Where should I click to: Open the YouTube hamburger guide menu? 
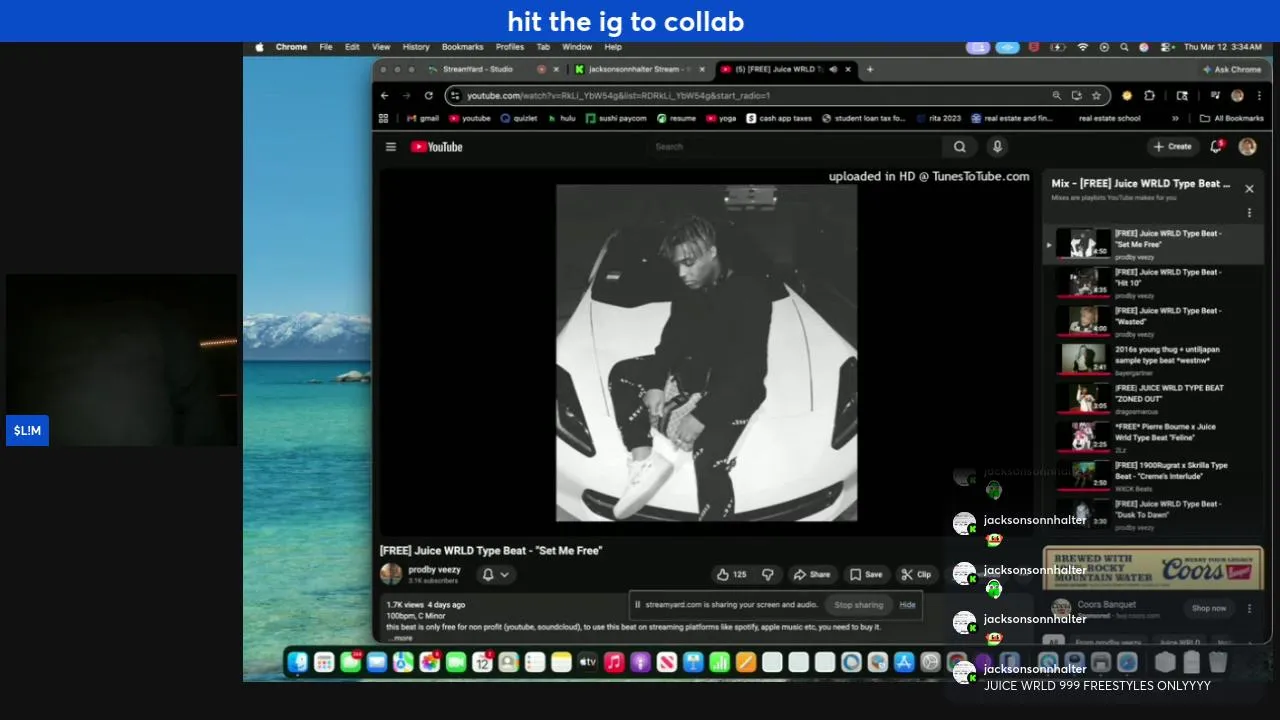pyautogui.click(x=391, y=147)
